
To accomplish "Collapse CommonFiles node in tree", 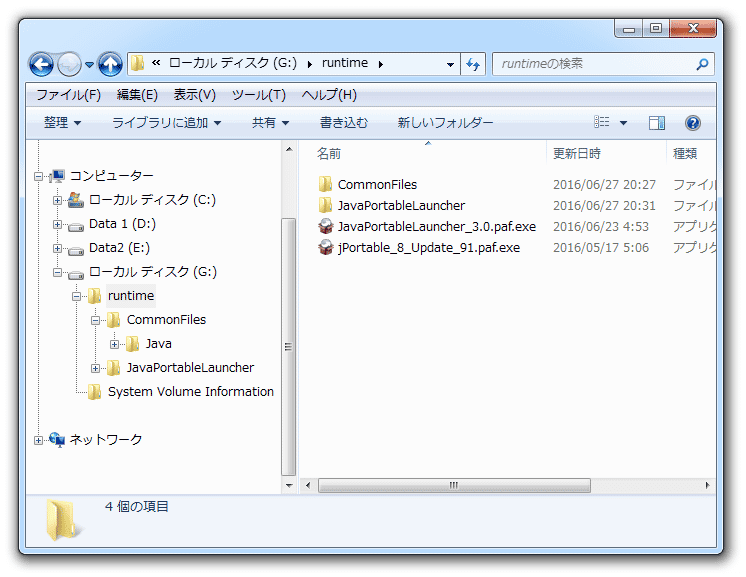I will click(x=95, y=320).
